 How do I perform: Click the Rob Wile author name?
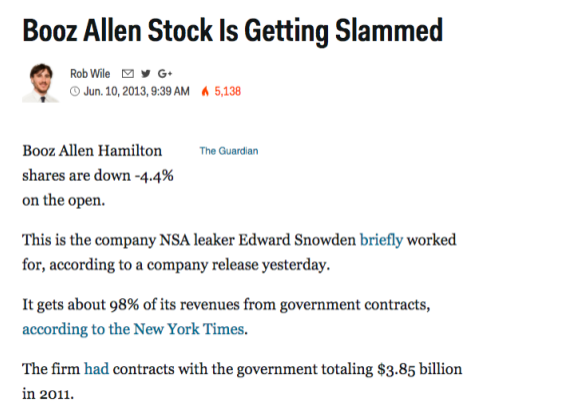[90, 73]
